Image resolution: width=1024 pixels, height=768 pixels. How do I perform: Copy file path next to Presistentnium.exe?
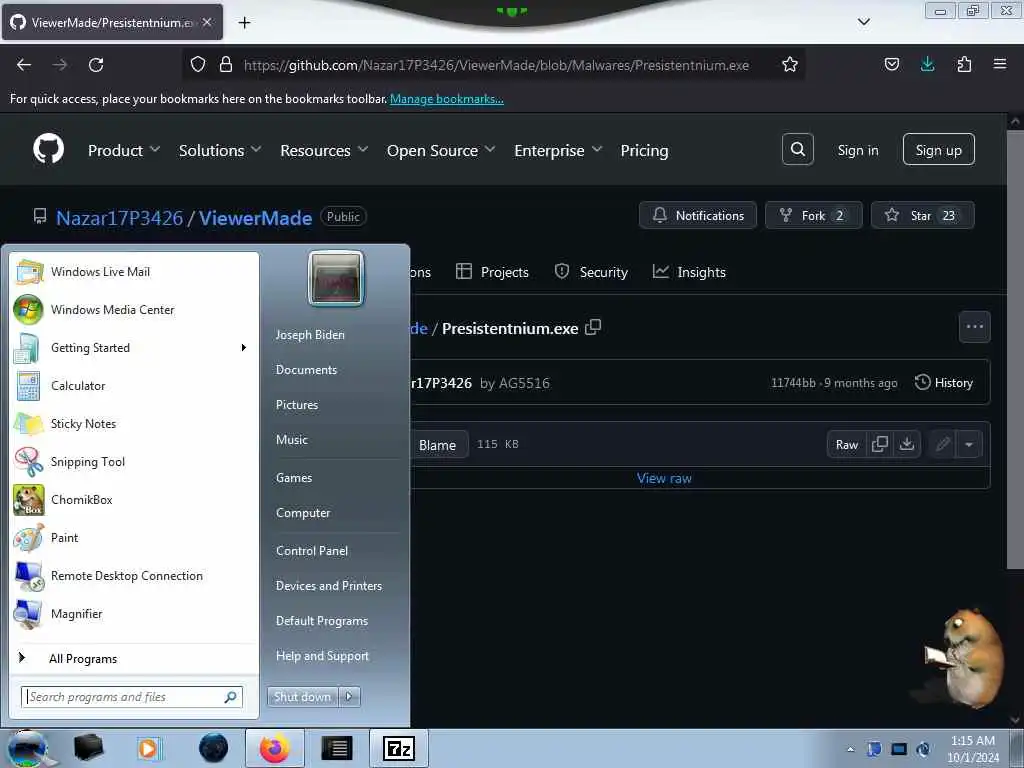[x=593, y=327]
